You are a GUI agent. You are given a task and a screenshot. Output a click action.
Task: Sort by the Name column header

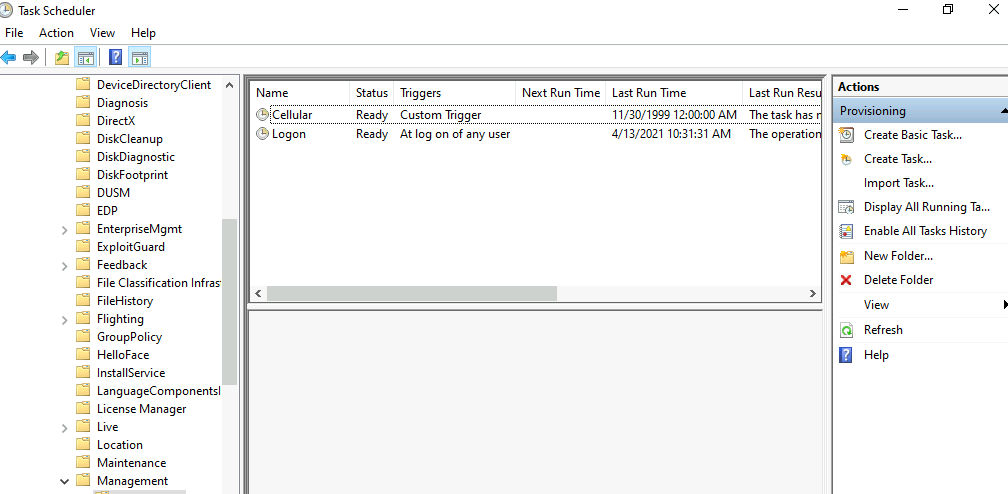click(300, 93)
